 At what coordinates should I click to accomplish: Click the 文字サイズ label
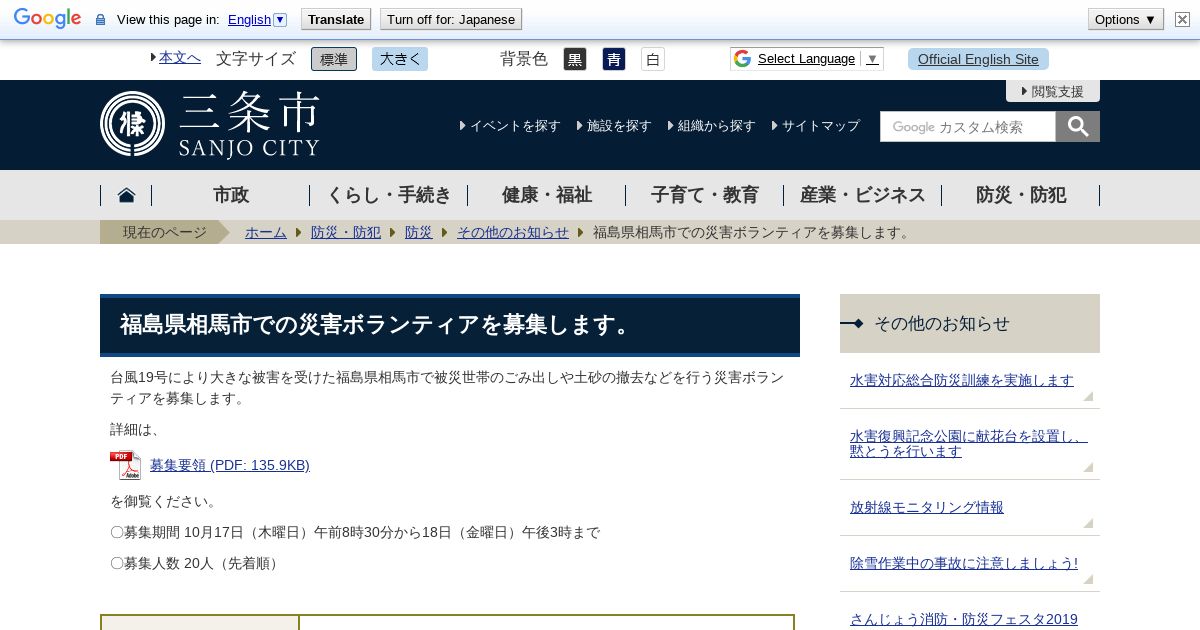[x=256, y=59]
